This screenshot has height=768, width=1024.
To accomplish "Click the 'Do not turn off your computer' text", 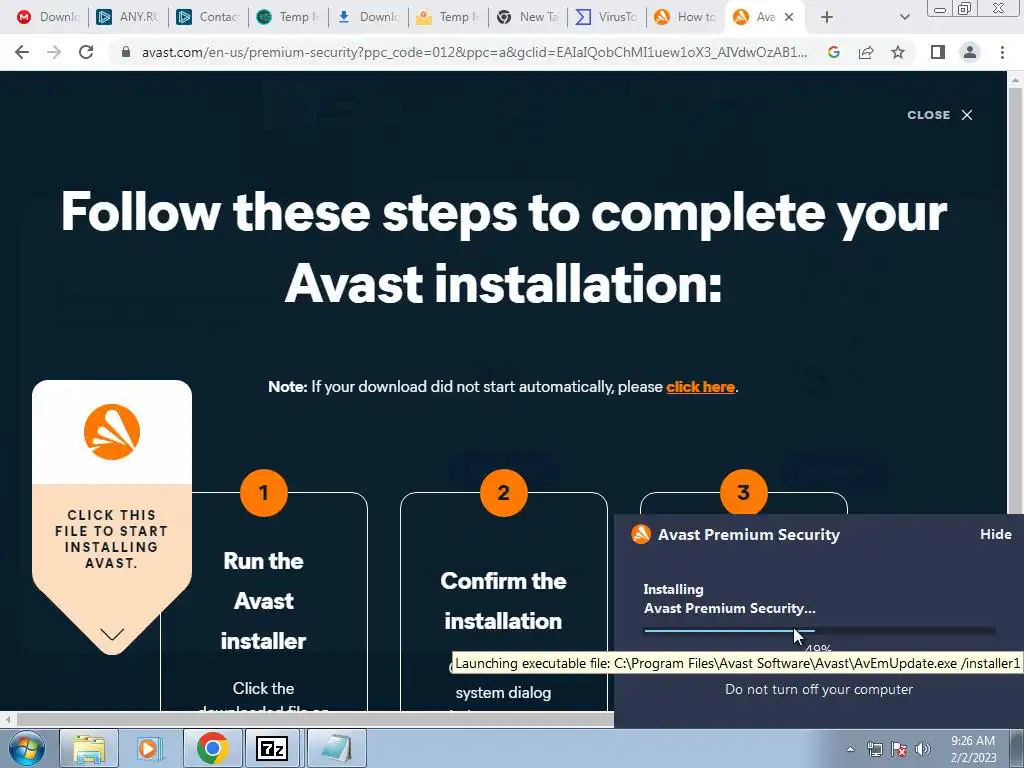I will coord(819,689).
